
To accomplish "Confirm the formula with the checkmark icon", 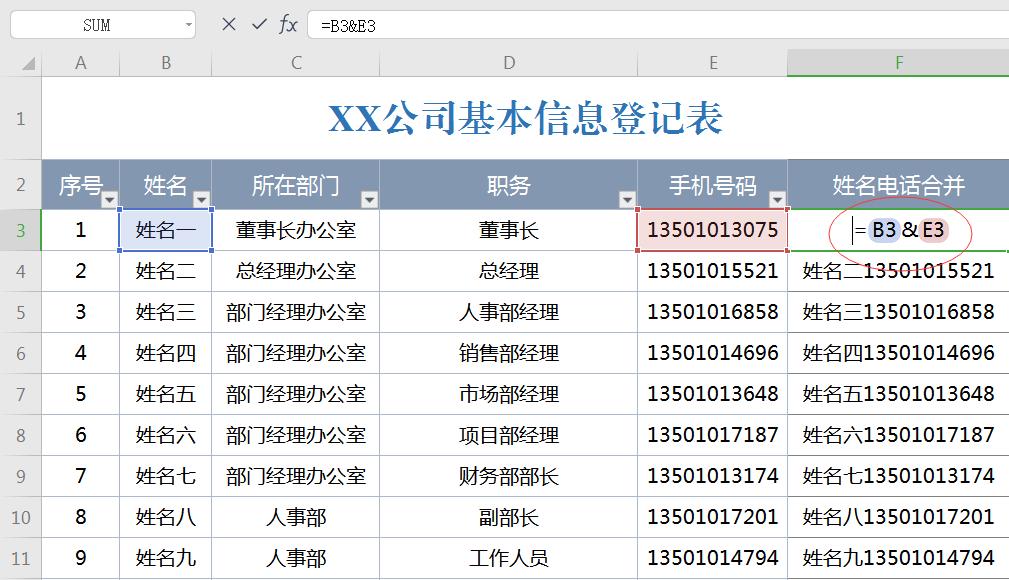I will tap(258, 25).
